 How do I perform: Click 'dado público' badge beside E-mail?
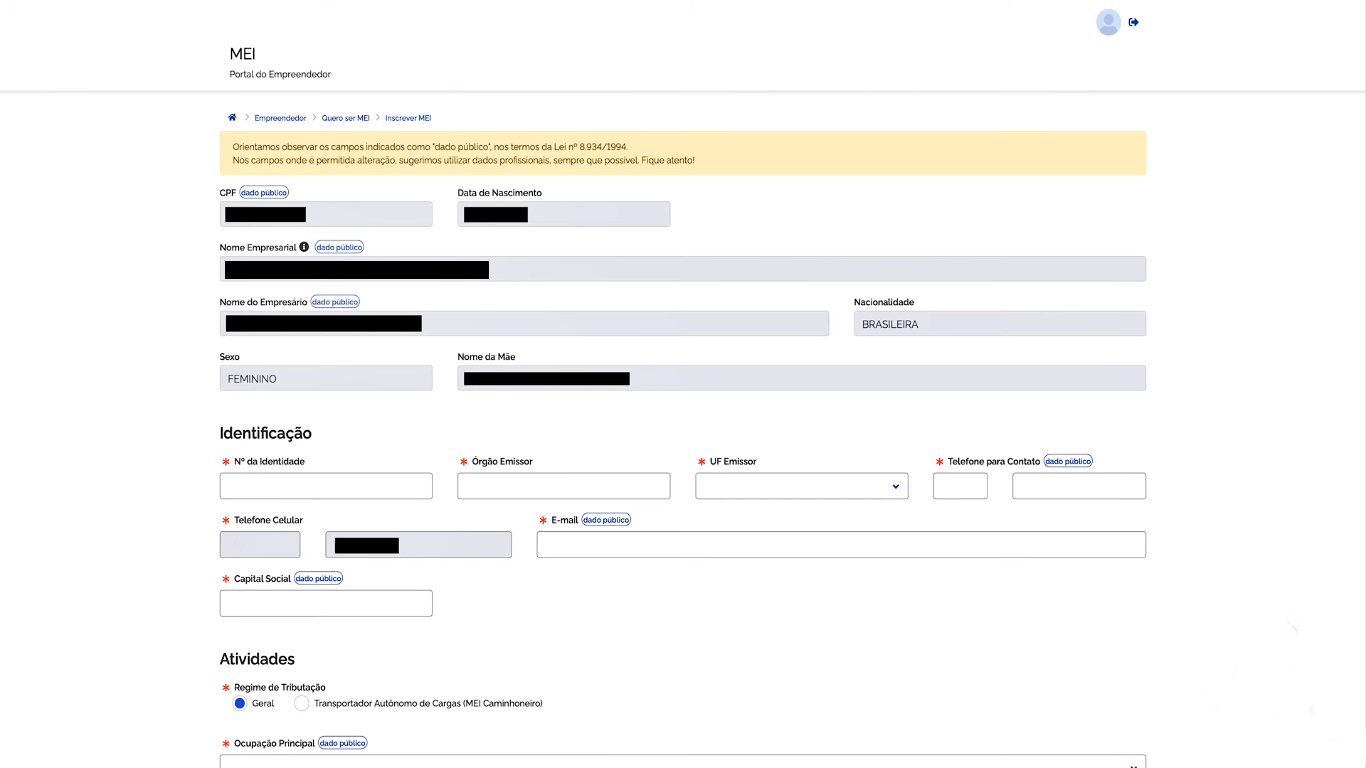606,520
